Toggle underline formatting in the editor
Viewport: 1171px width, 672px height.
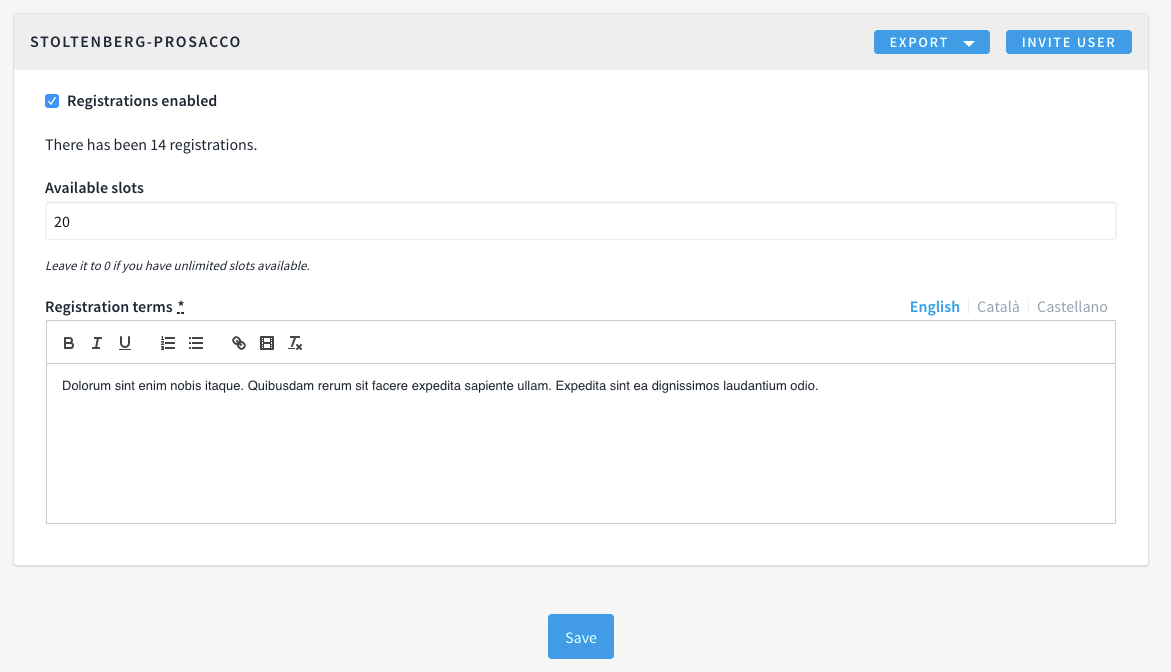125,343
